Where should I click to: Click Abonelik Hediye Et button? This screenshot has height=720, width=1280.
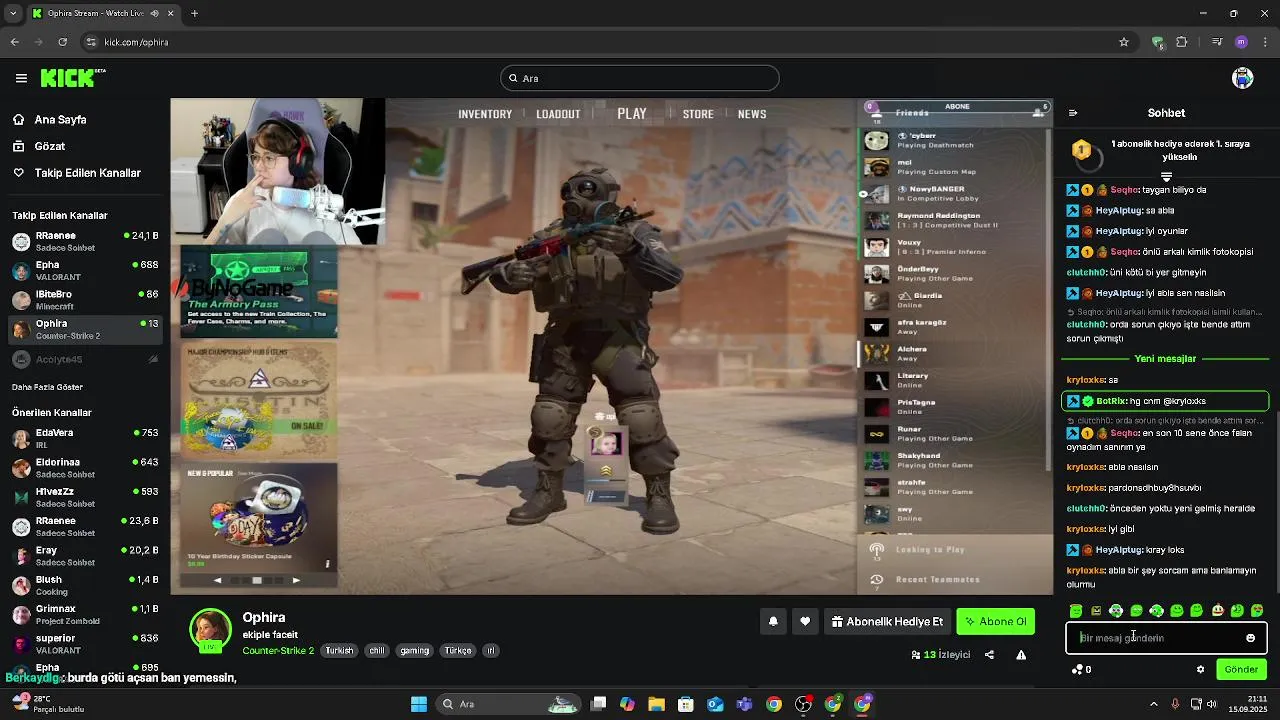(x=887, y=622)
